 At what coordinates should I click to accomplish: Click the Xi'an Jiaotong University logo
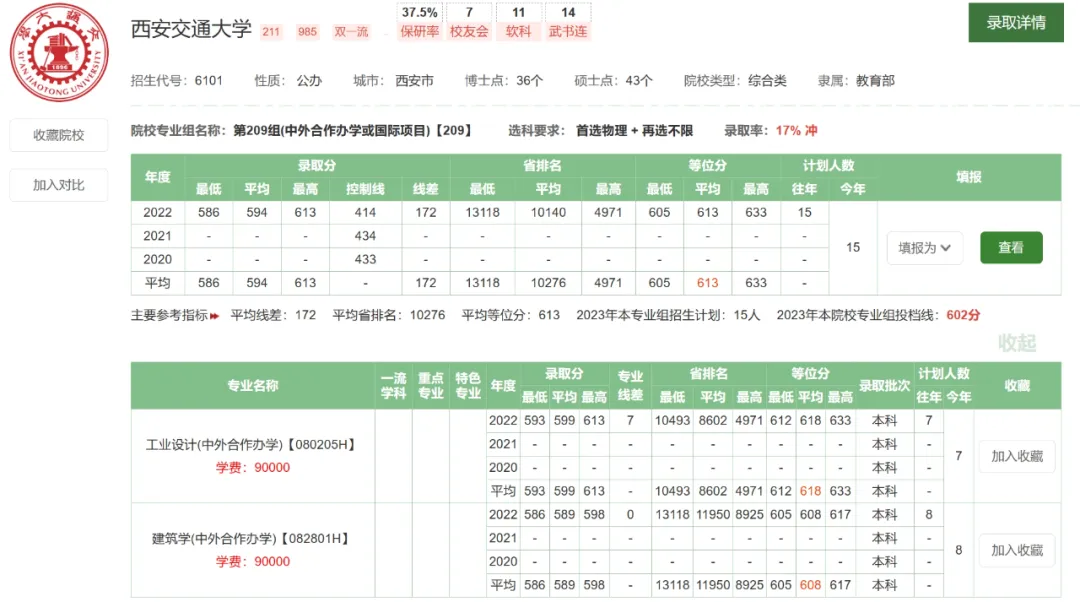[x=59, y=53]
